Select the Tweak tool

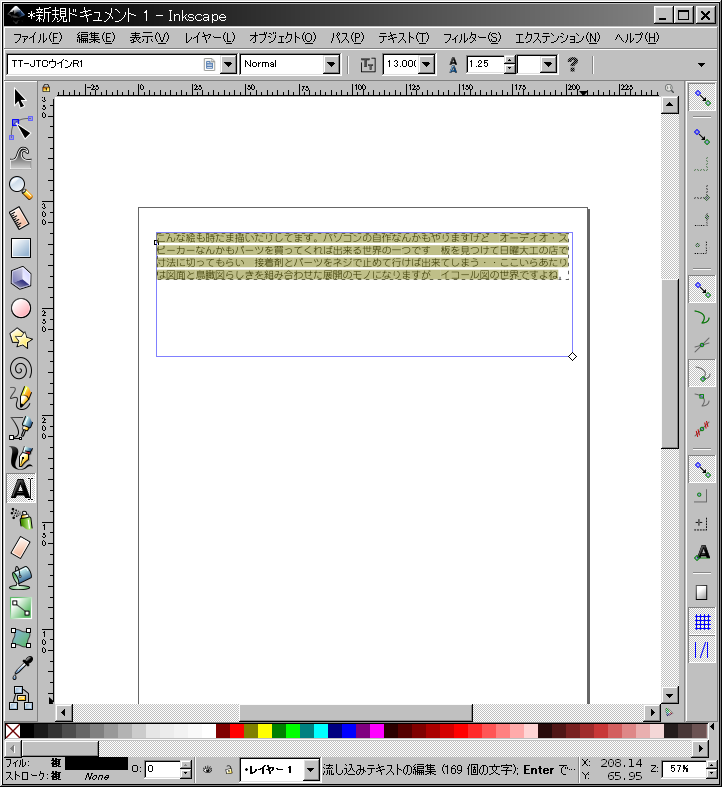20,158
